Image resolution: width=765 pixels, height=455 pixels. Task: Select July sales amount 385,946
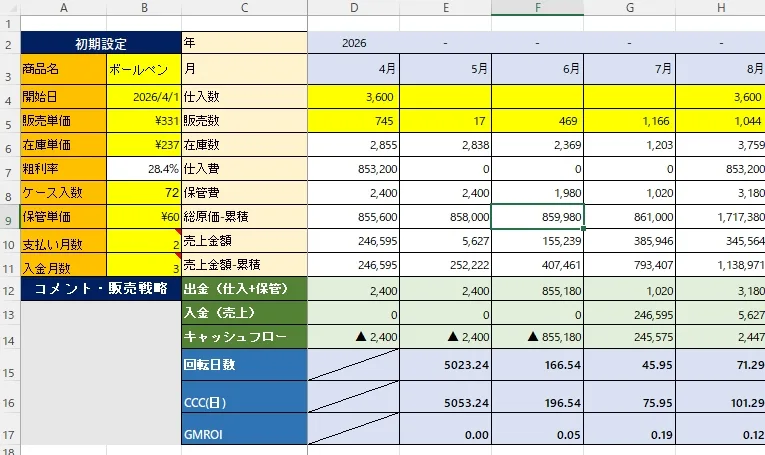[x=629, y=241]
